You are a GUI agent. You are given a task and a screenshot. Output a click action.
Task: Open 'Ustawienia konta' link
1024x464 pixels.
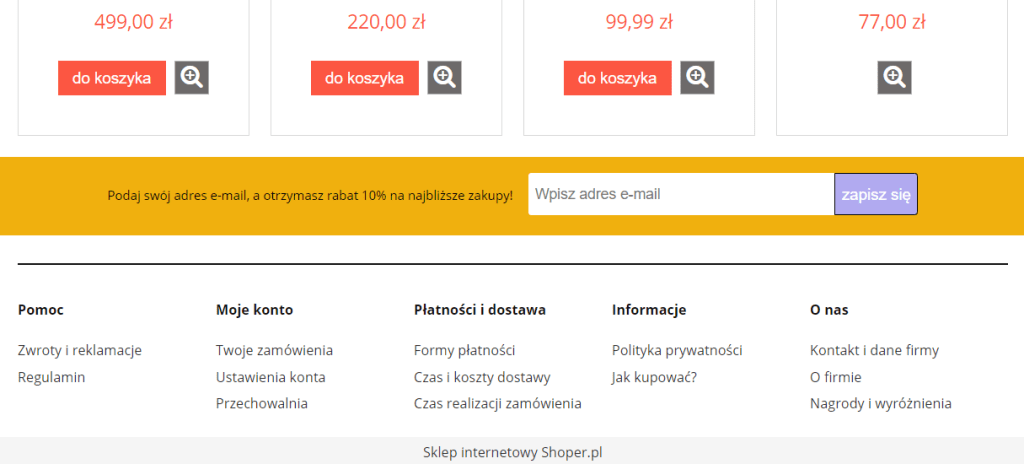click(270, 377)
